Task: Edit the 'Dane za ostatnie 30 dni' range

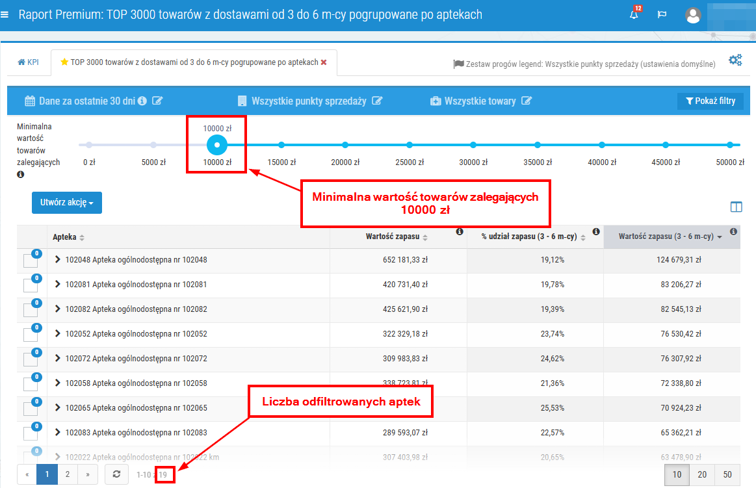Action: click(157, 101)
